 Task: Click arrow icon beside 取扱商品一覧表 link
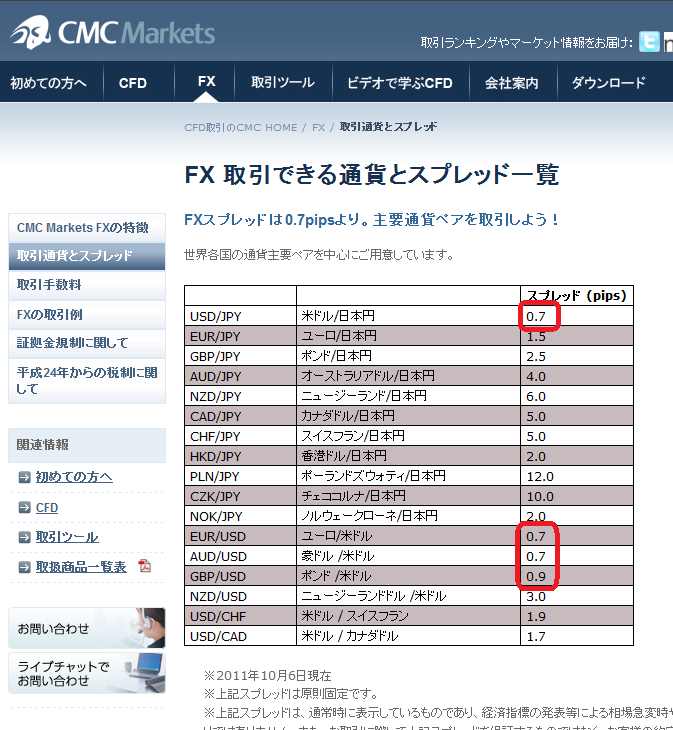(25, 567)
